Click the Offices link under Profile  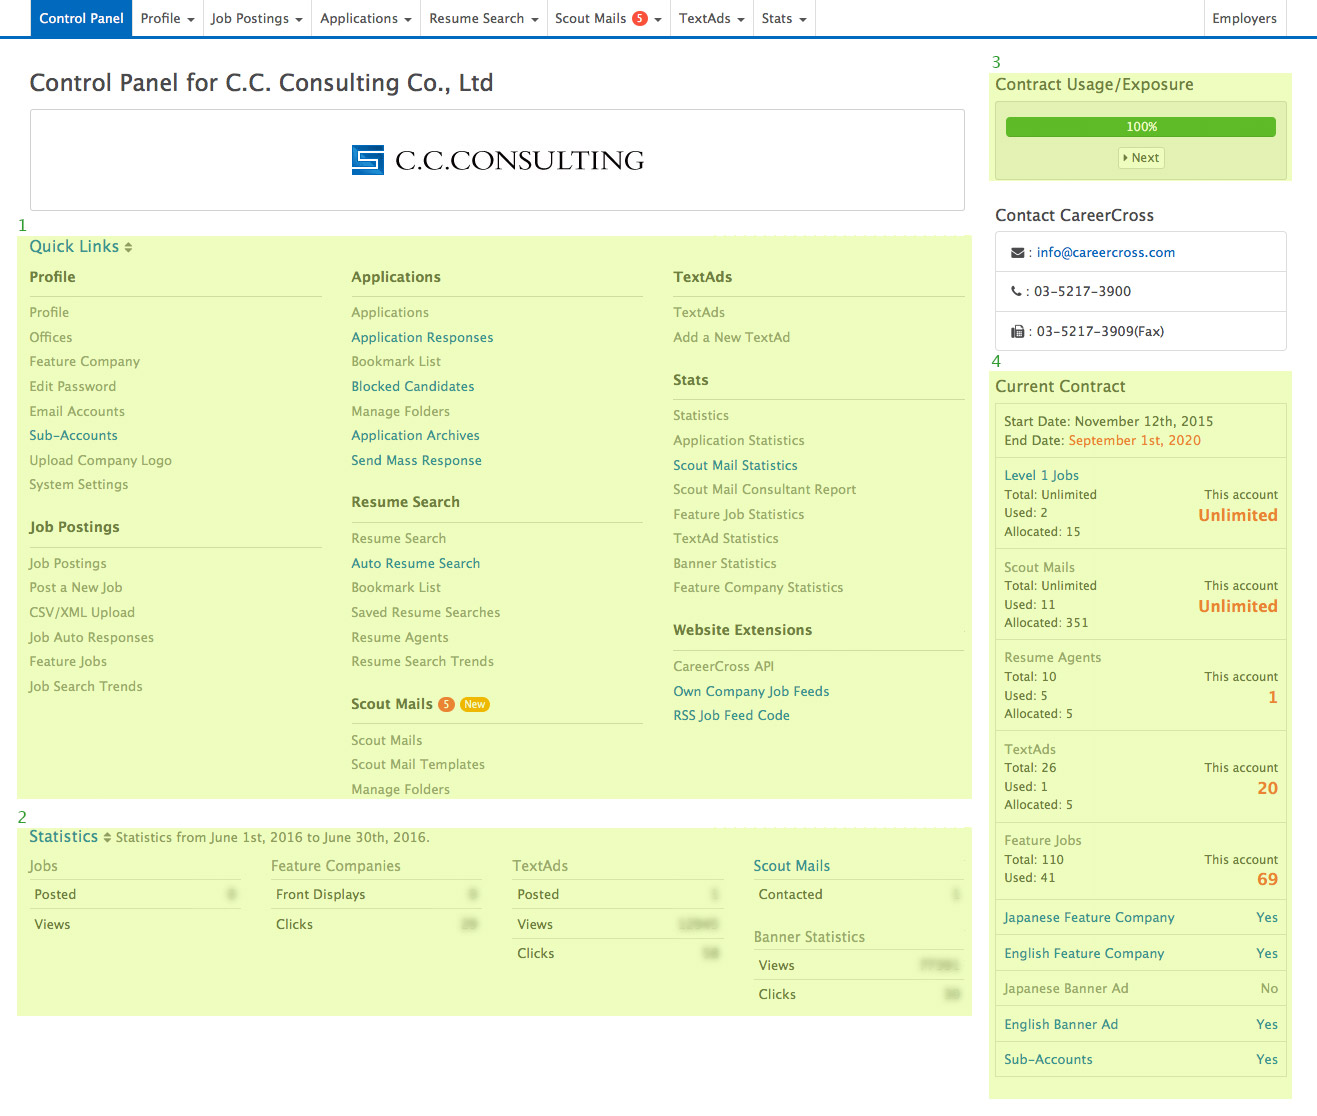[50, 338]
